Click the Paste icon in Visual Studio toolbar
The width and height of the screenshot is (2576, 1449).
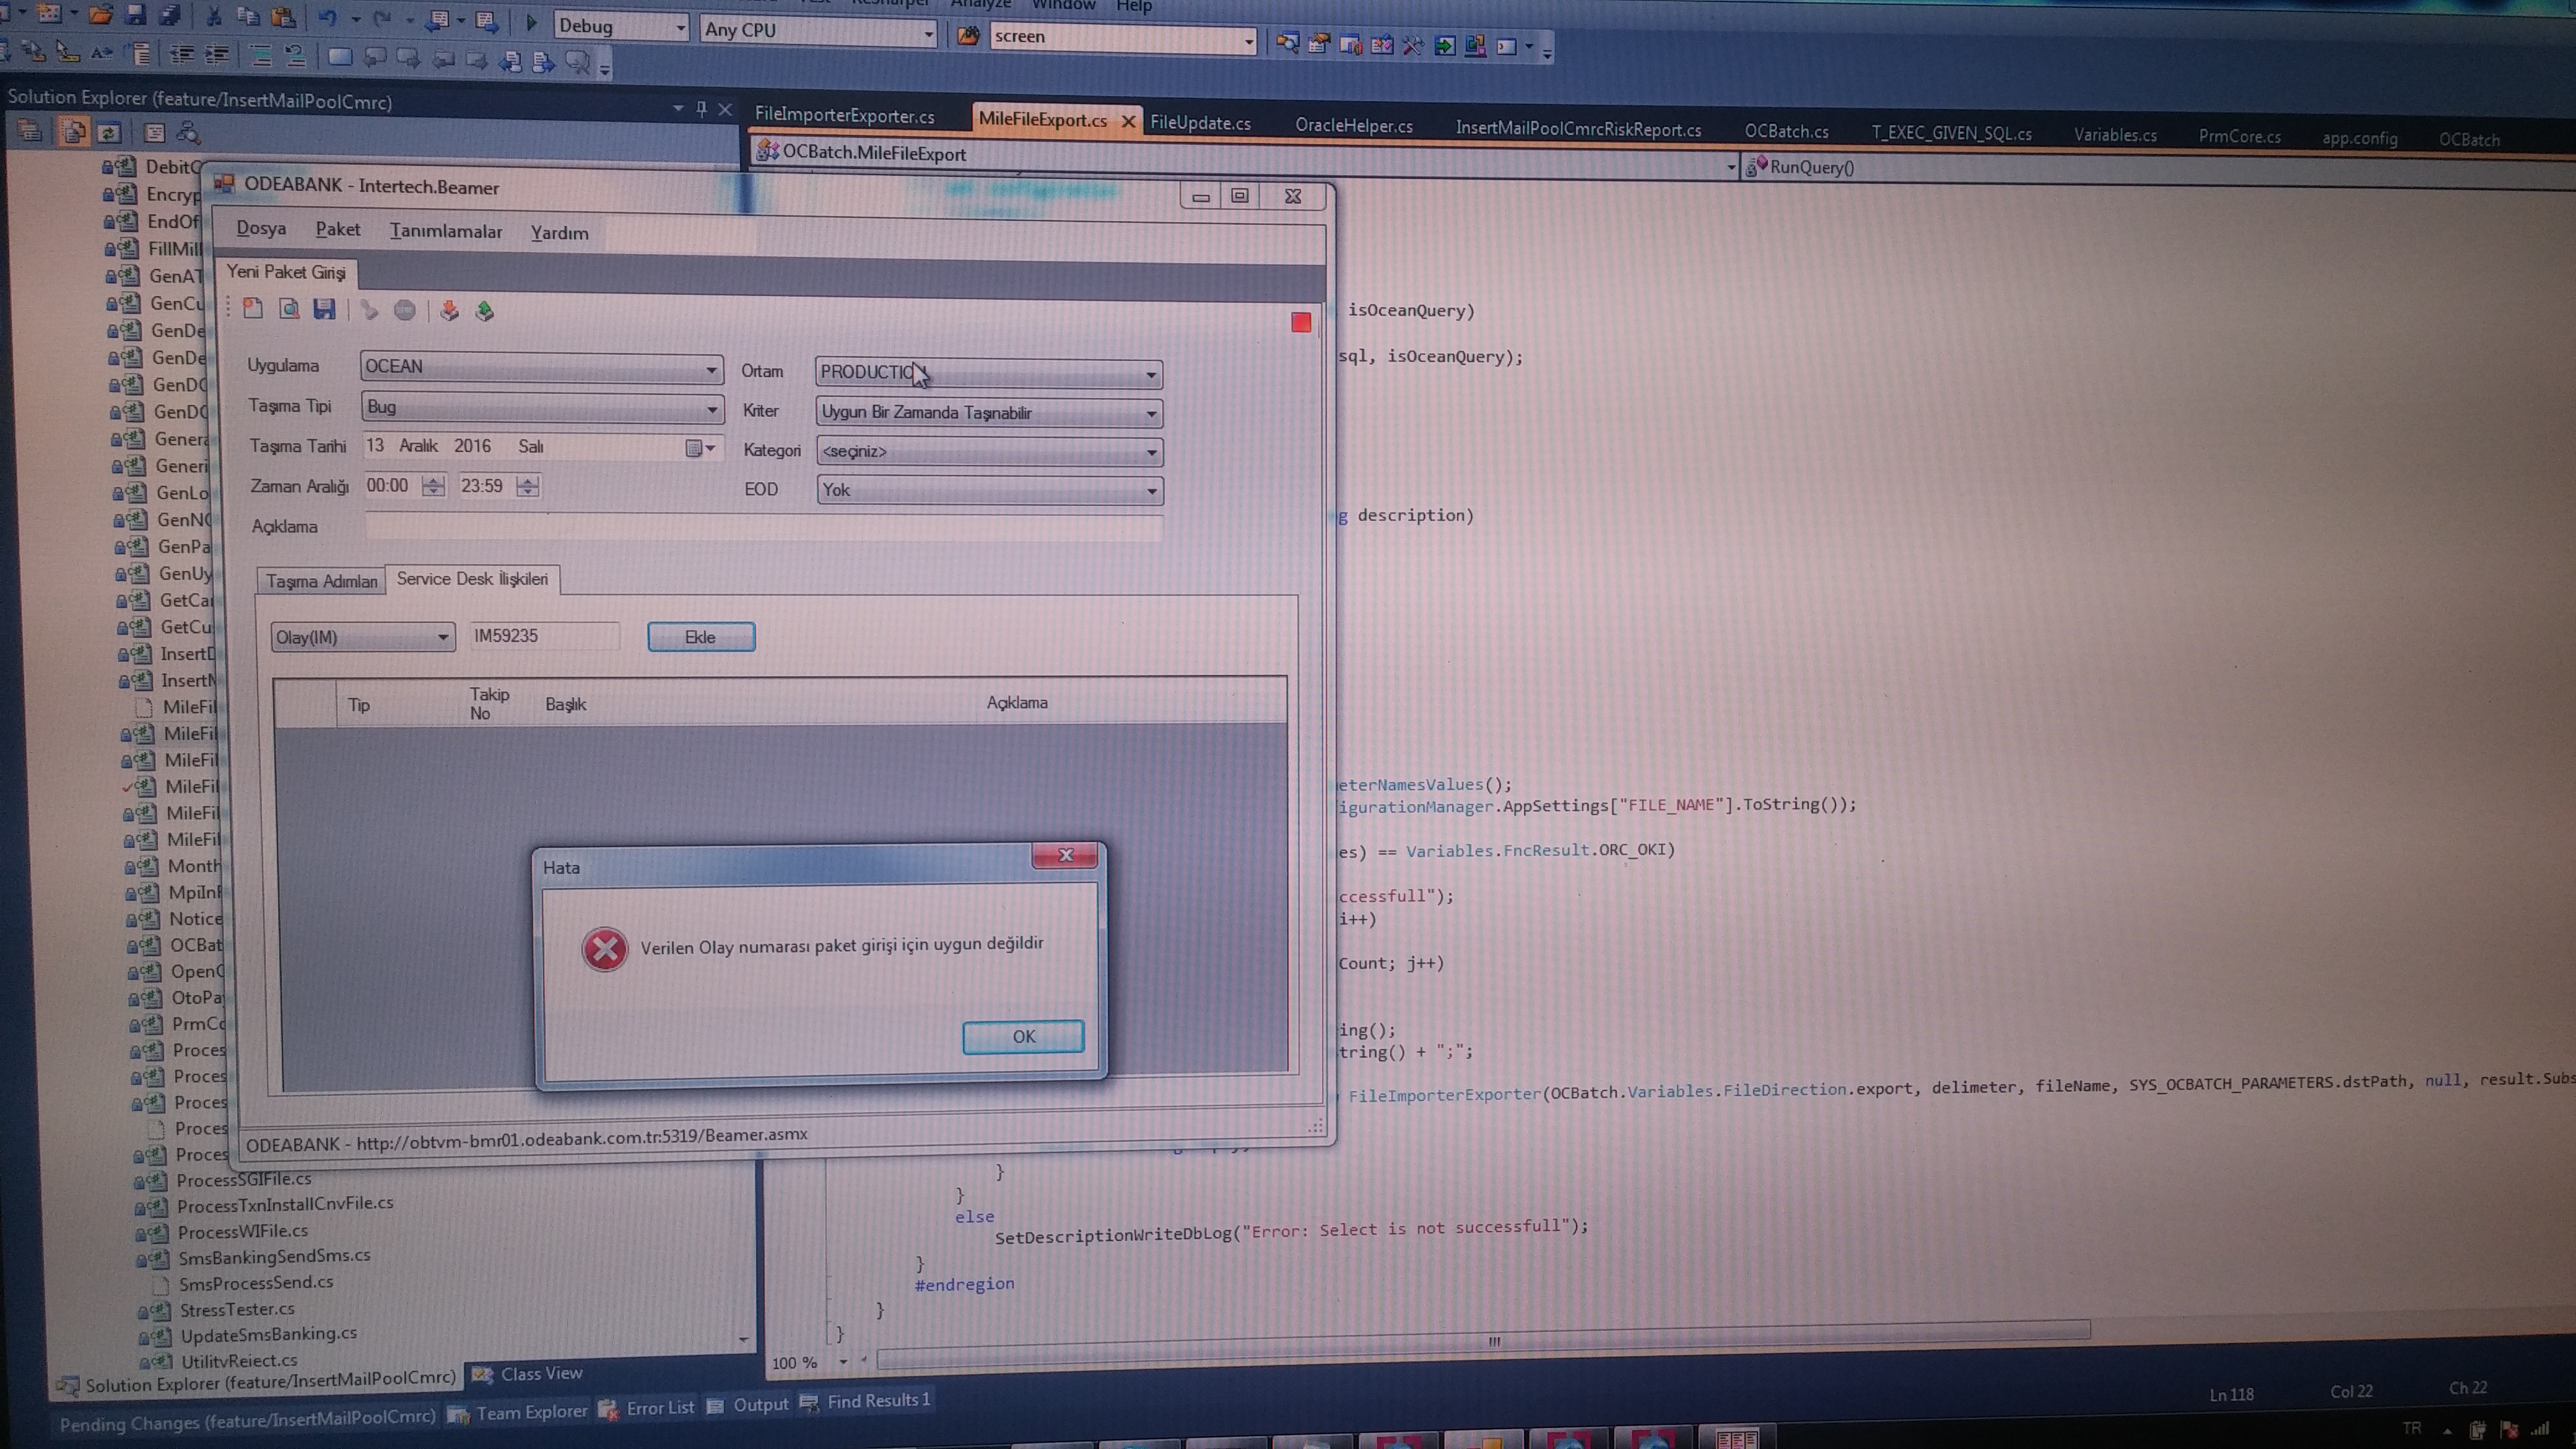click(x=284, y=18)
